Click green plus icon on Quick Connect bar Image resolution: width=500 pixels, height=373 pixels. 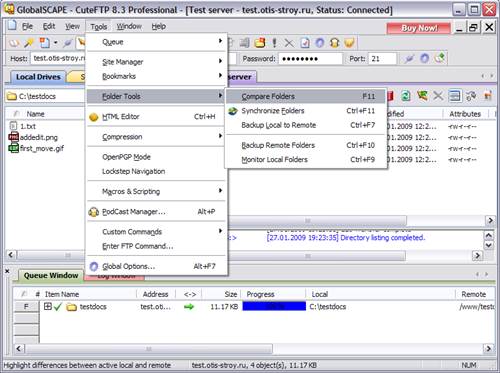[x=440, y=58]
